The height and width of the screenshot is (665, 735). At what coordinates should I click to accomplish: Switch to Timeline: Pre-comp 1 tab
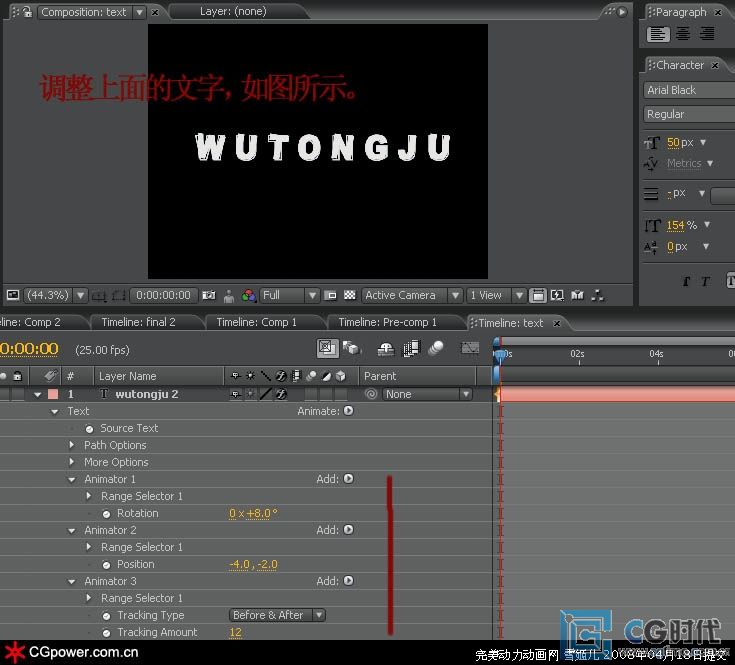pyautogui.click(x=387, y=322)
